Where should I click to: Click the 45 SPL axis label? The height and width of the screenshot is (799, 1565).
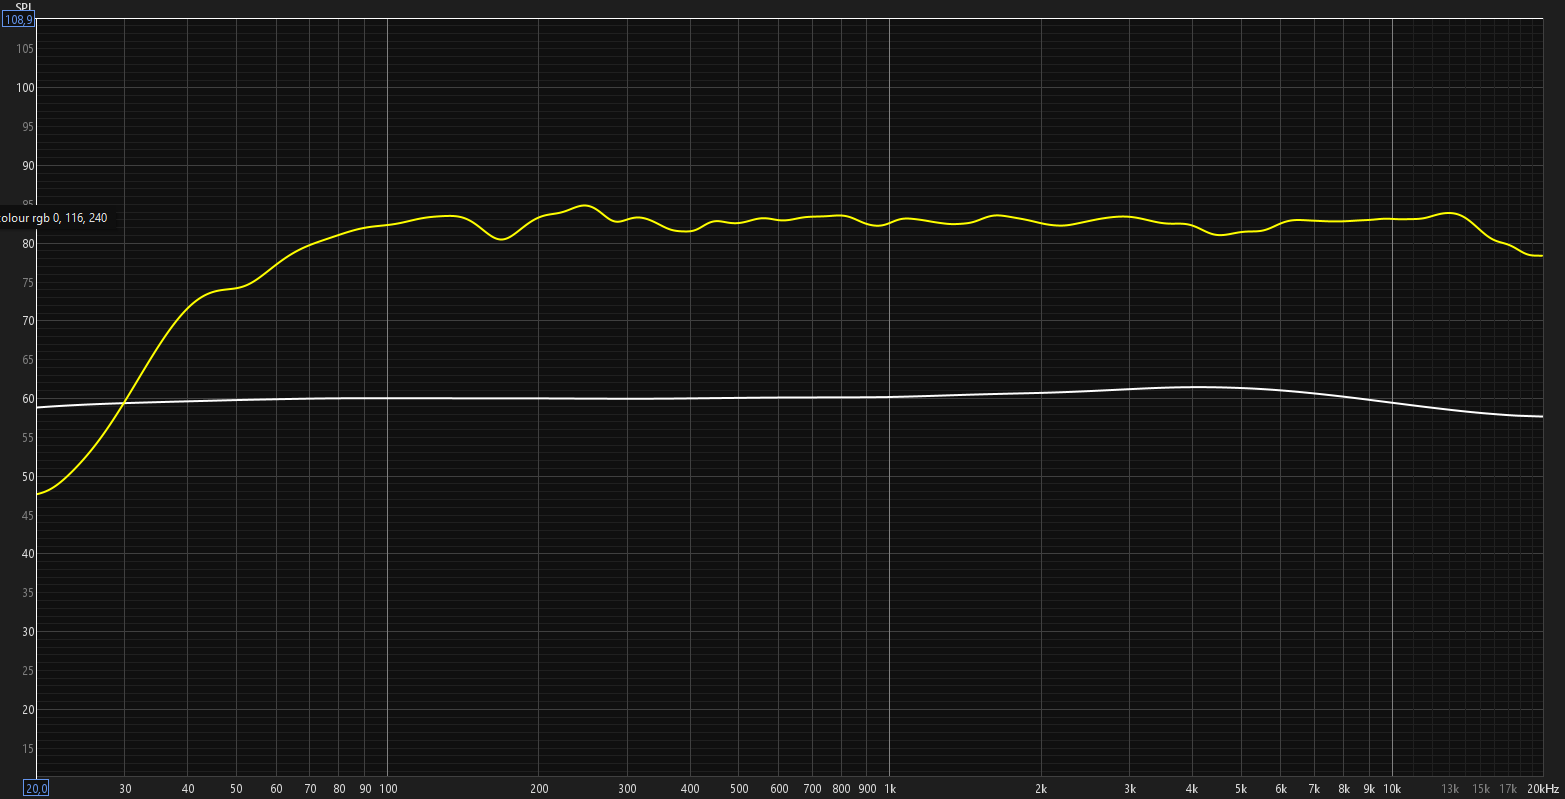(28, 515)
